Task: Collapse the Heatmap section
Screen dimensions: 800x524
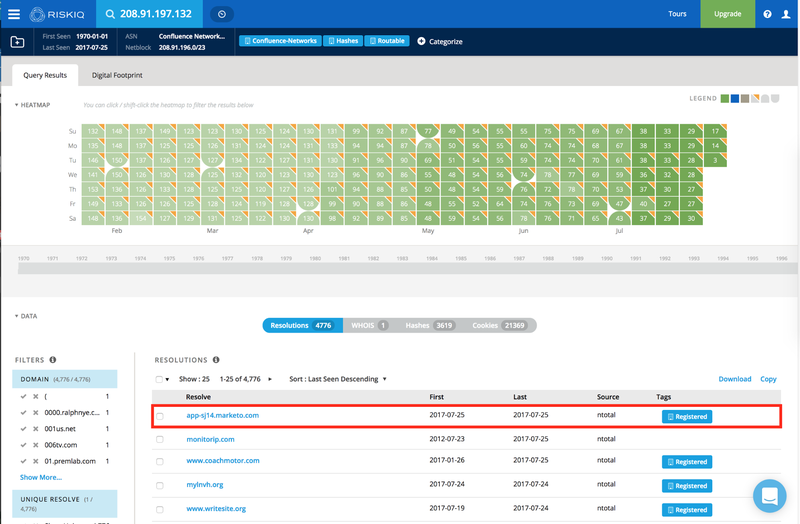Action: click(32, 105)
